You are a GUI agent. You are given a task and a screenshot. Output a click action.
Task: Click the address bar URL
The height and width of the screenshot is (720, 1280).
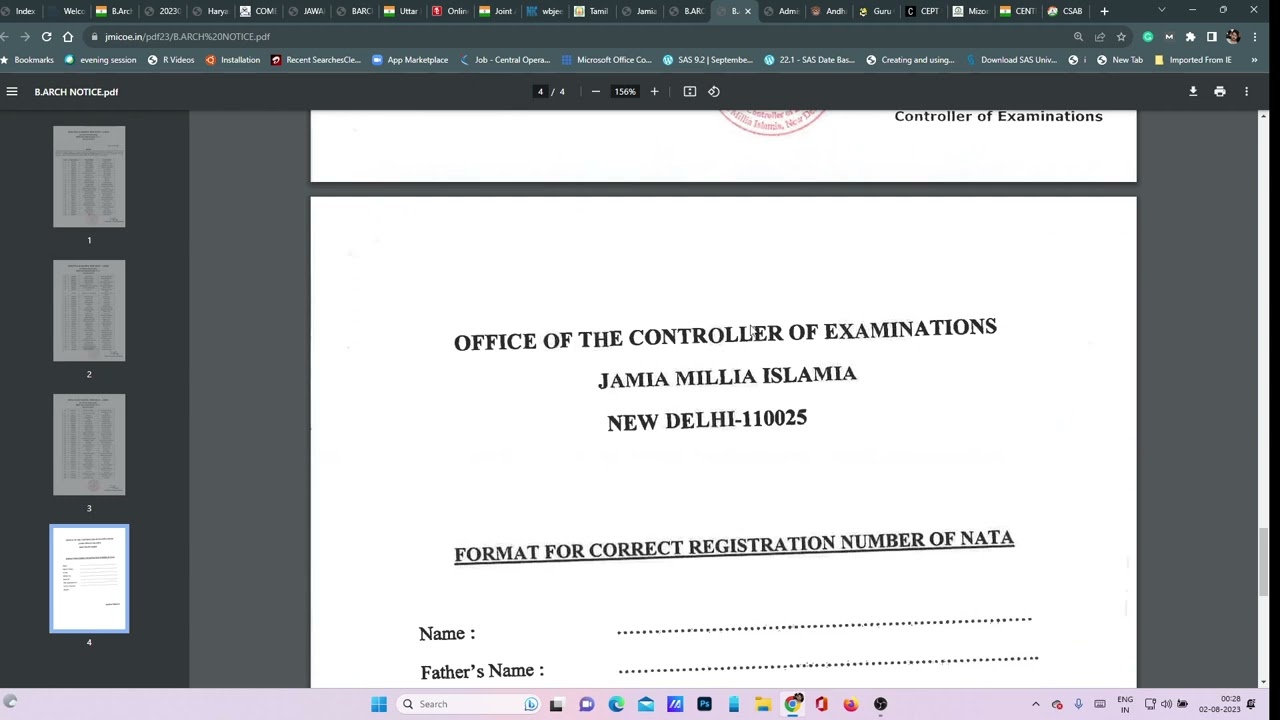187,37
